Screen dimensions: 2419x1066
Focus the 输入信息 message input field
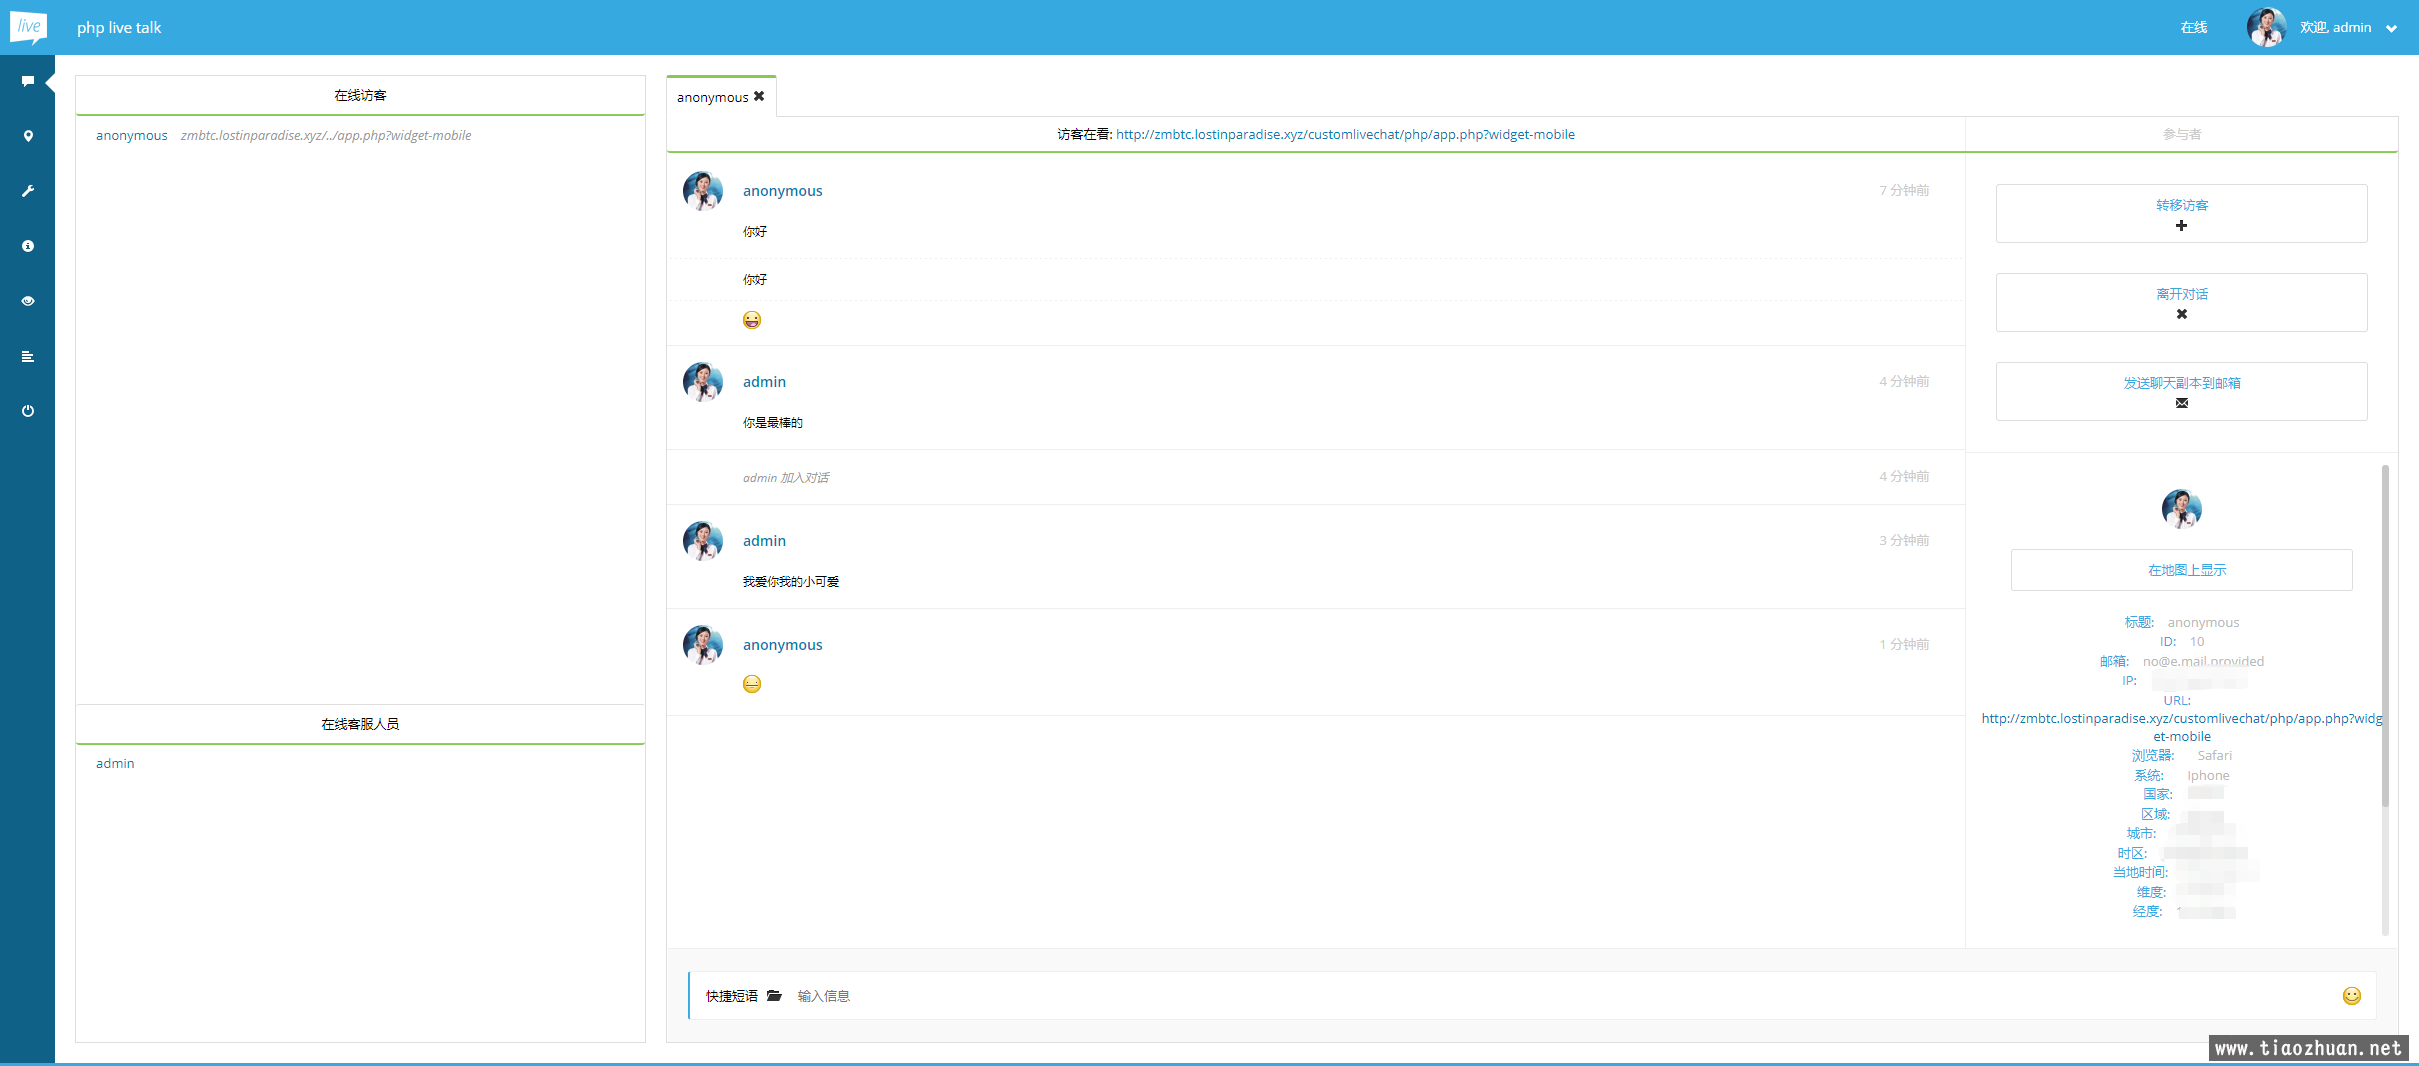tap(1560, 996)
